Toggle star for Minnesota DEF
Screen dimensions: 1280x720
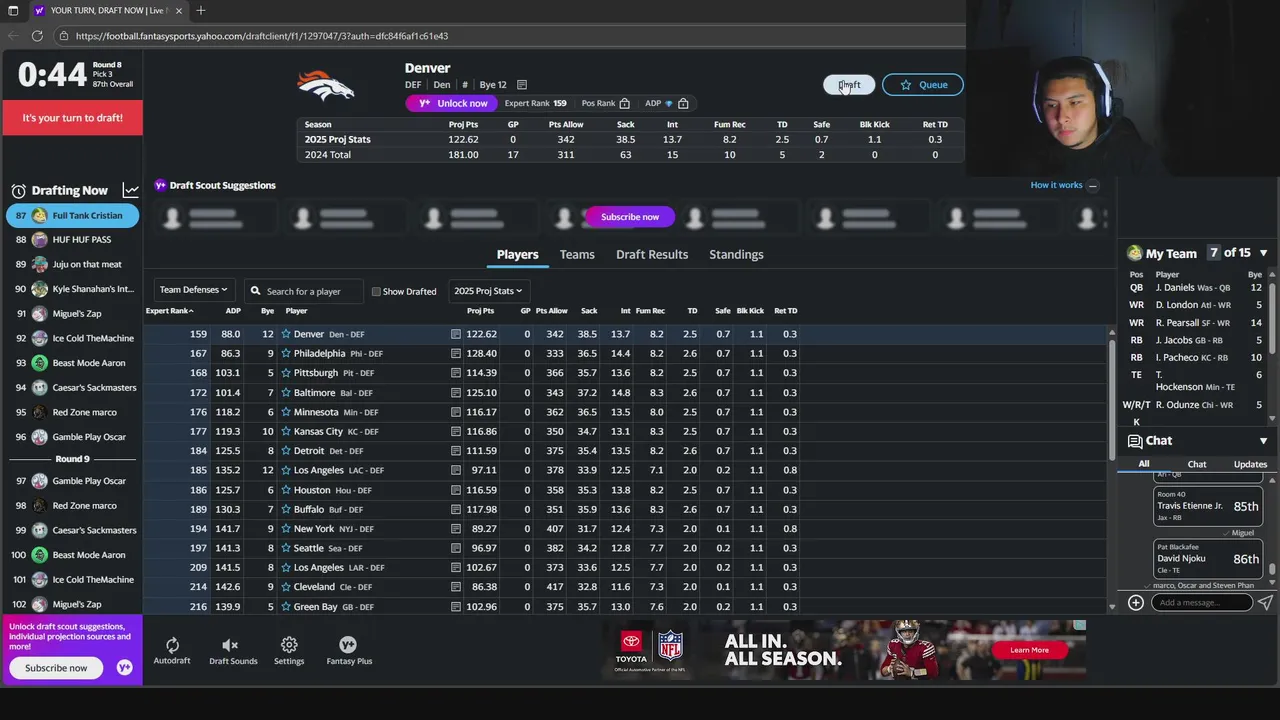pos(285,412)
